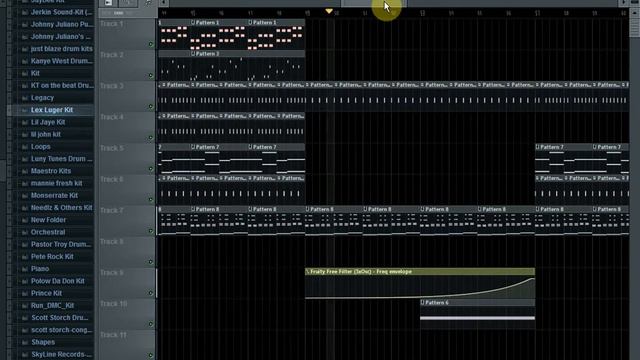Select the Track 1 header
The height and width of the screenshot is (360, 640).
point(127,34)
